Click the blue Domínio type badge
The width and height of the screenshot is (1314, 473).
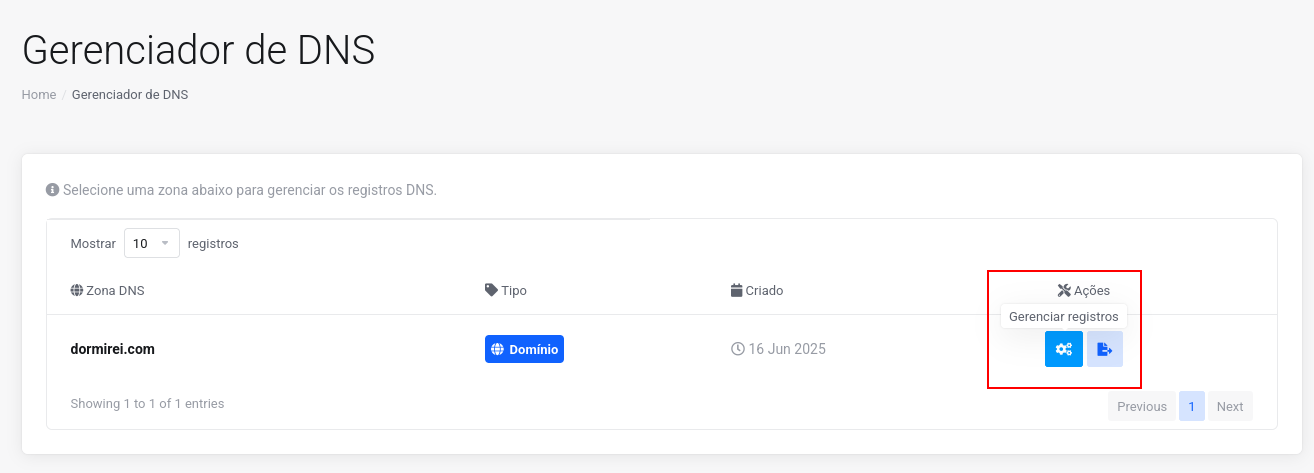coord(524,349)
